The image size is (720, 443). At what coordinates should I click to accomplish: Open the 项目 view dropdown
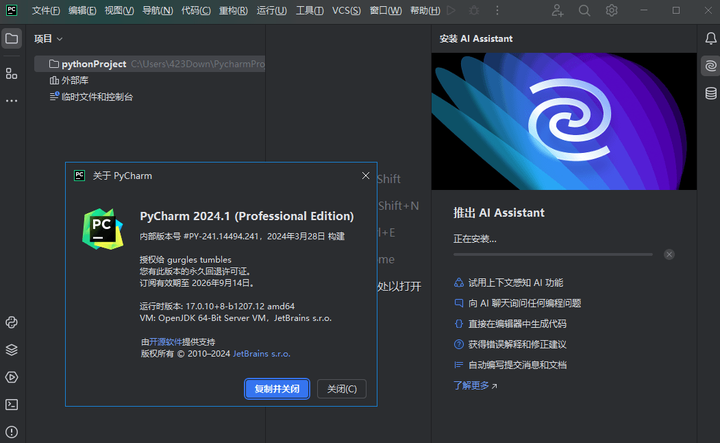[x=48, y=39]
